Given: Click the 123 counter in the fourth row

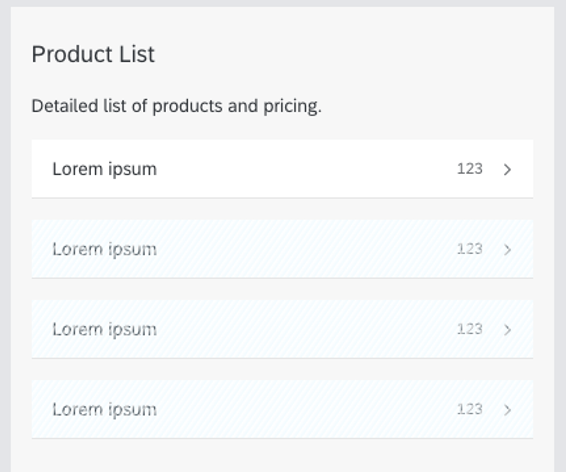Looking at the screenshot, I should [x=470, y=409].
